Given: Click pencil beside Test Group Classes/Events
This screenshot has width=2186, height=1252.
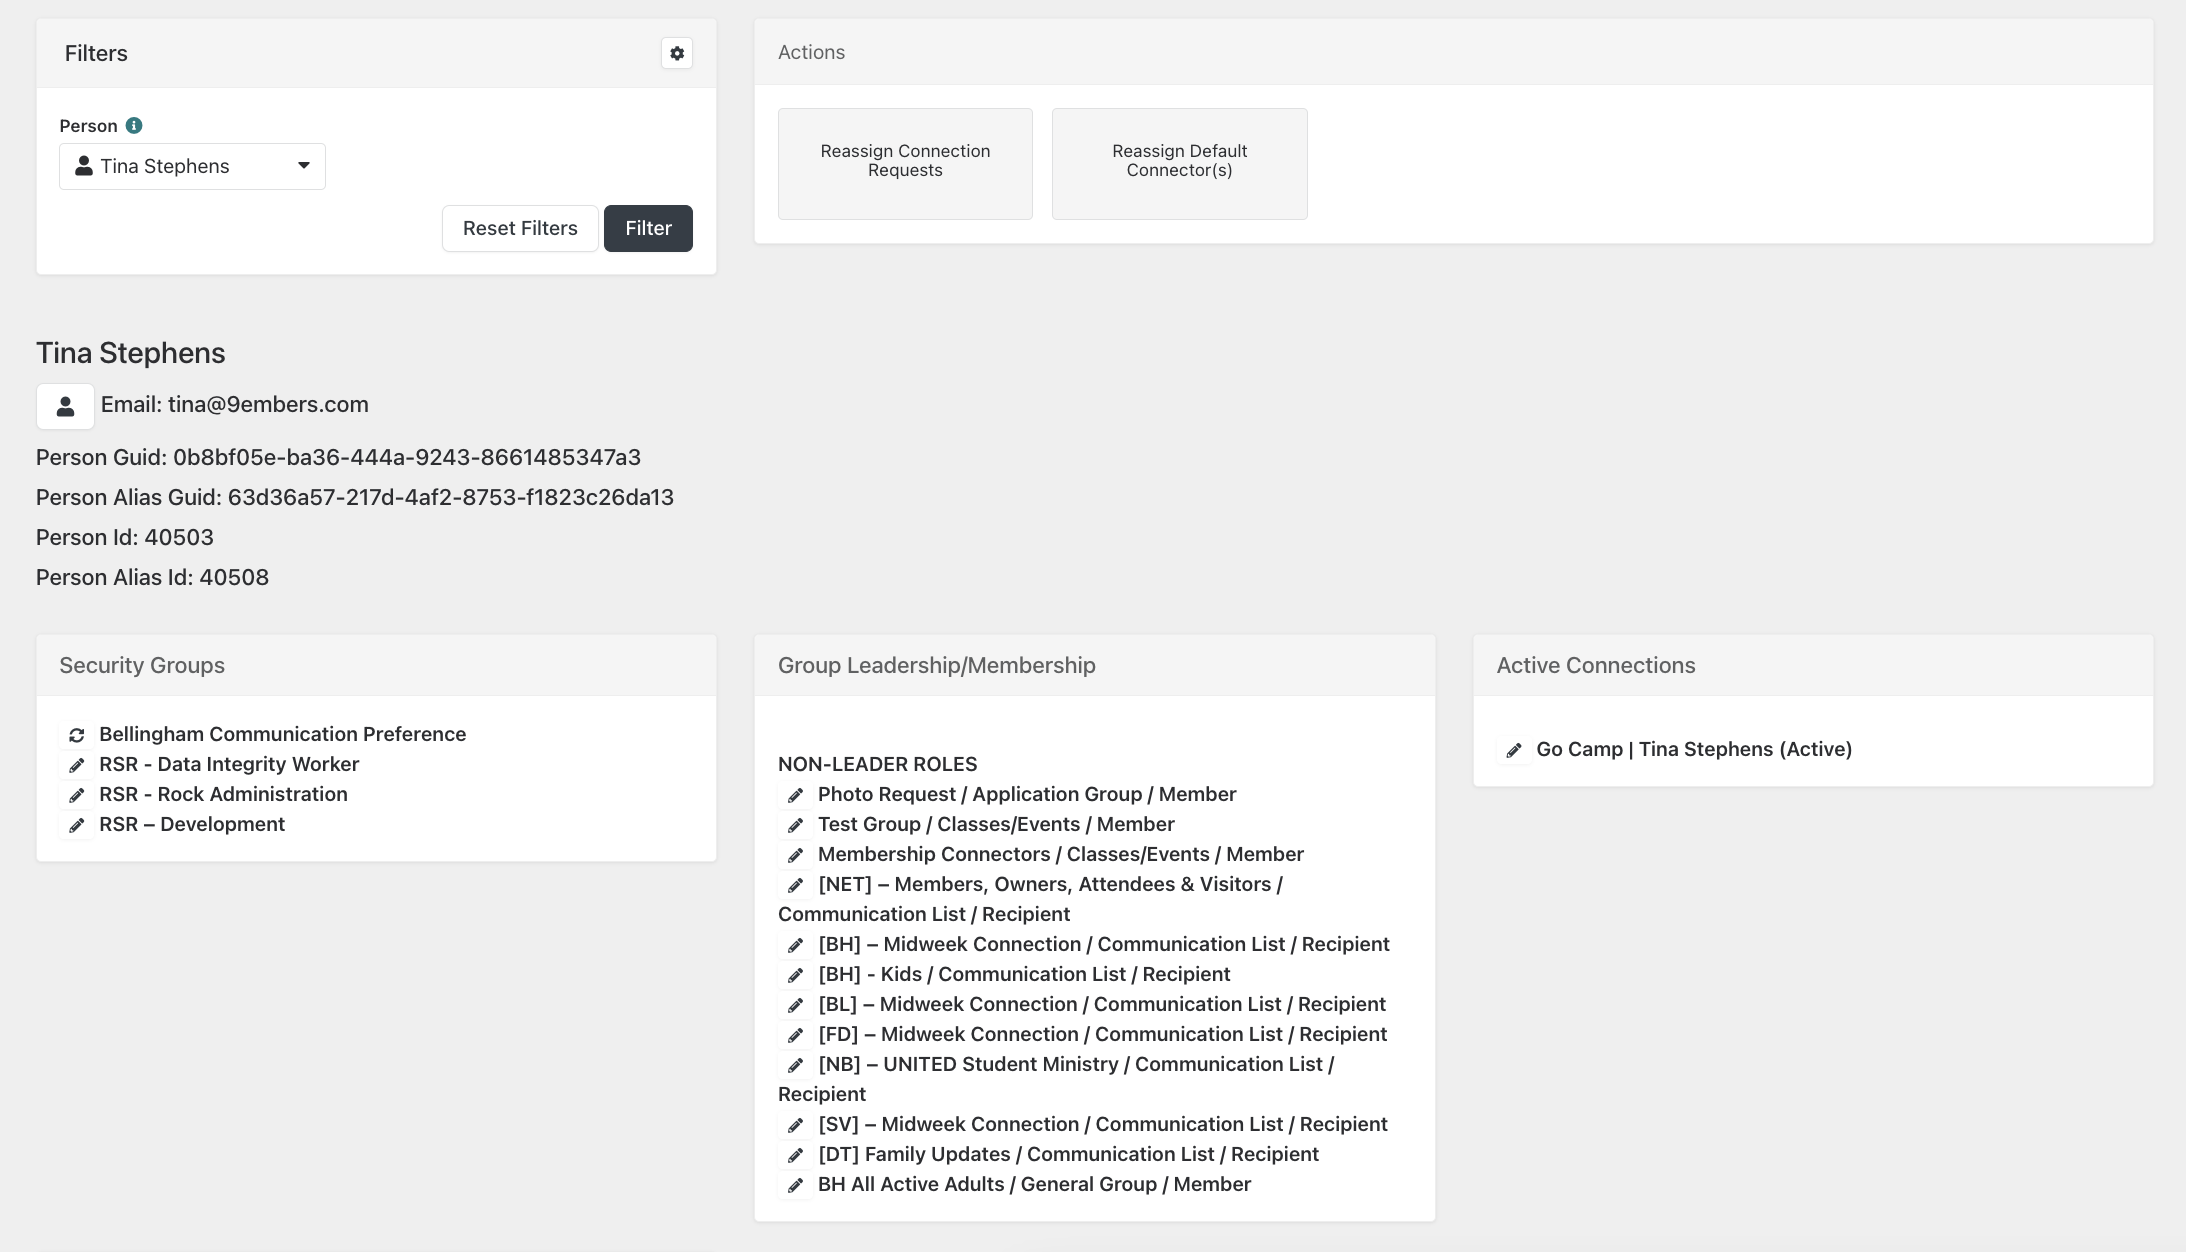Looking at the screenshot, I should pyautogui.click(x=795, y=825).
